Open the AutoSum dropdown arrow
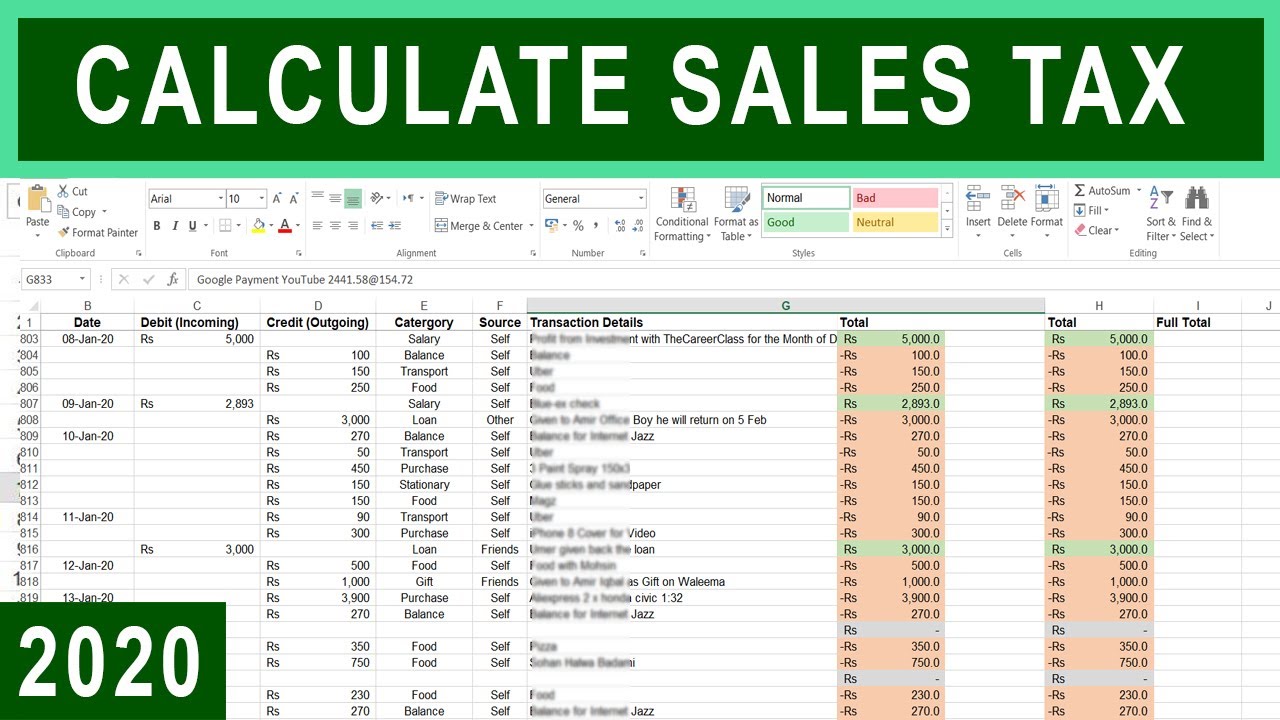Viewport: 1280px width, 720px height. 1139,190
